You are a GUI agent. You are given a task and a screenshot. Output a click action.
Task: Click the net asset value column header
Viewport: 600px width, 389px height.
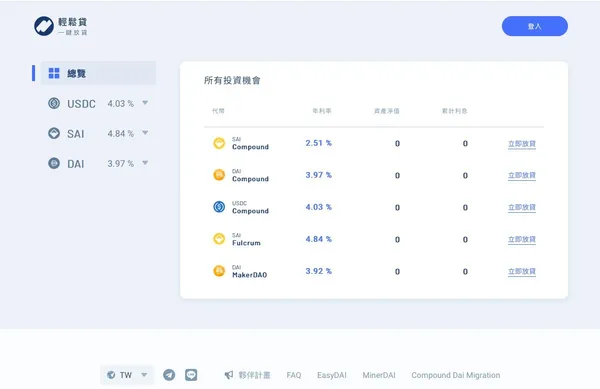pos(386,111)
